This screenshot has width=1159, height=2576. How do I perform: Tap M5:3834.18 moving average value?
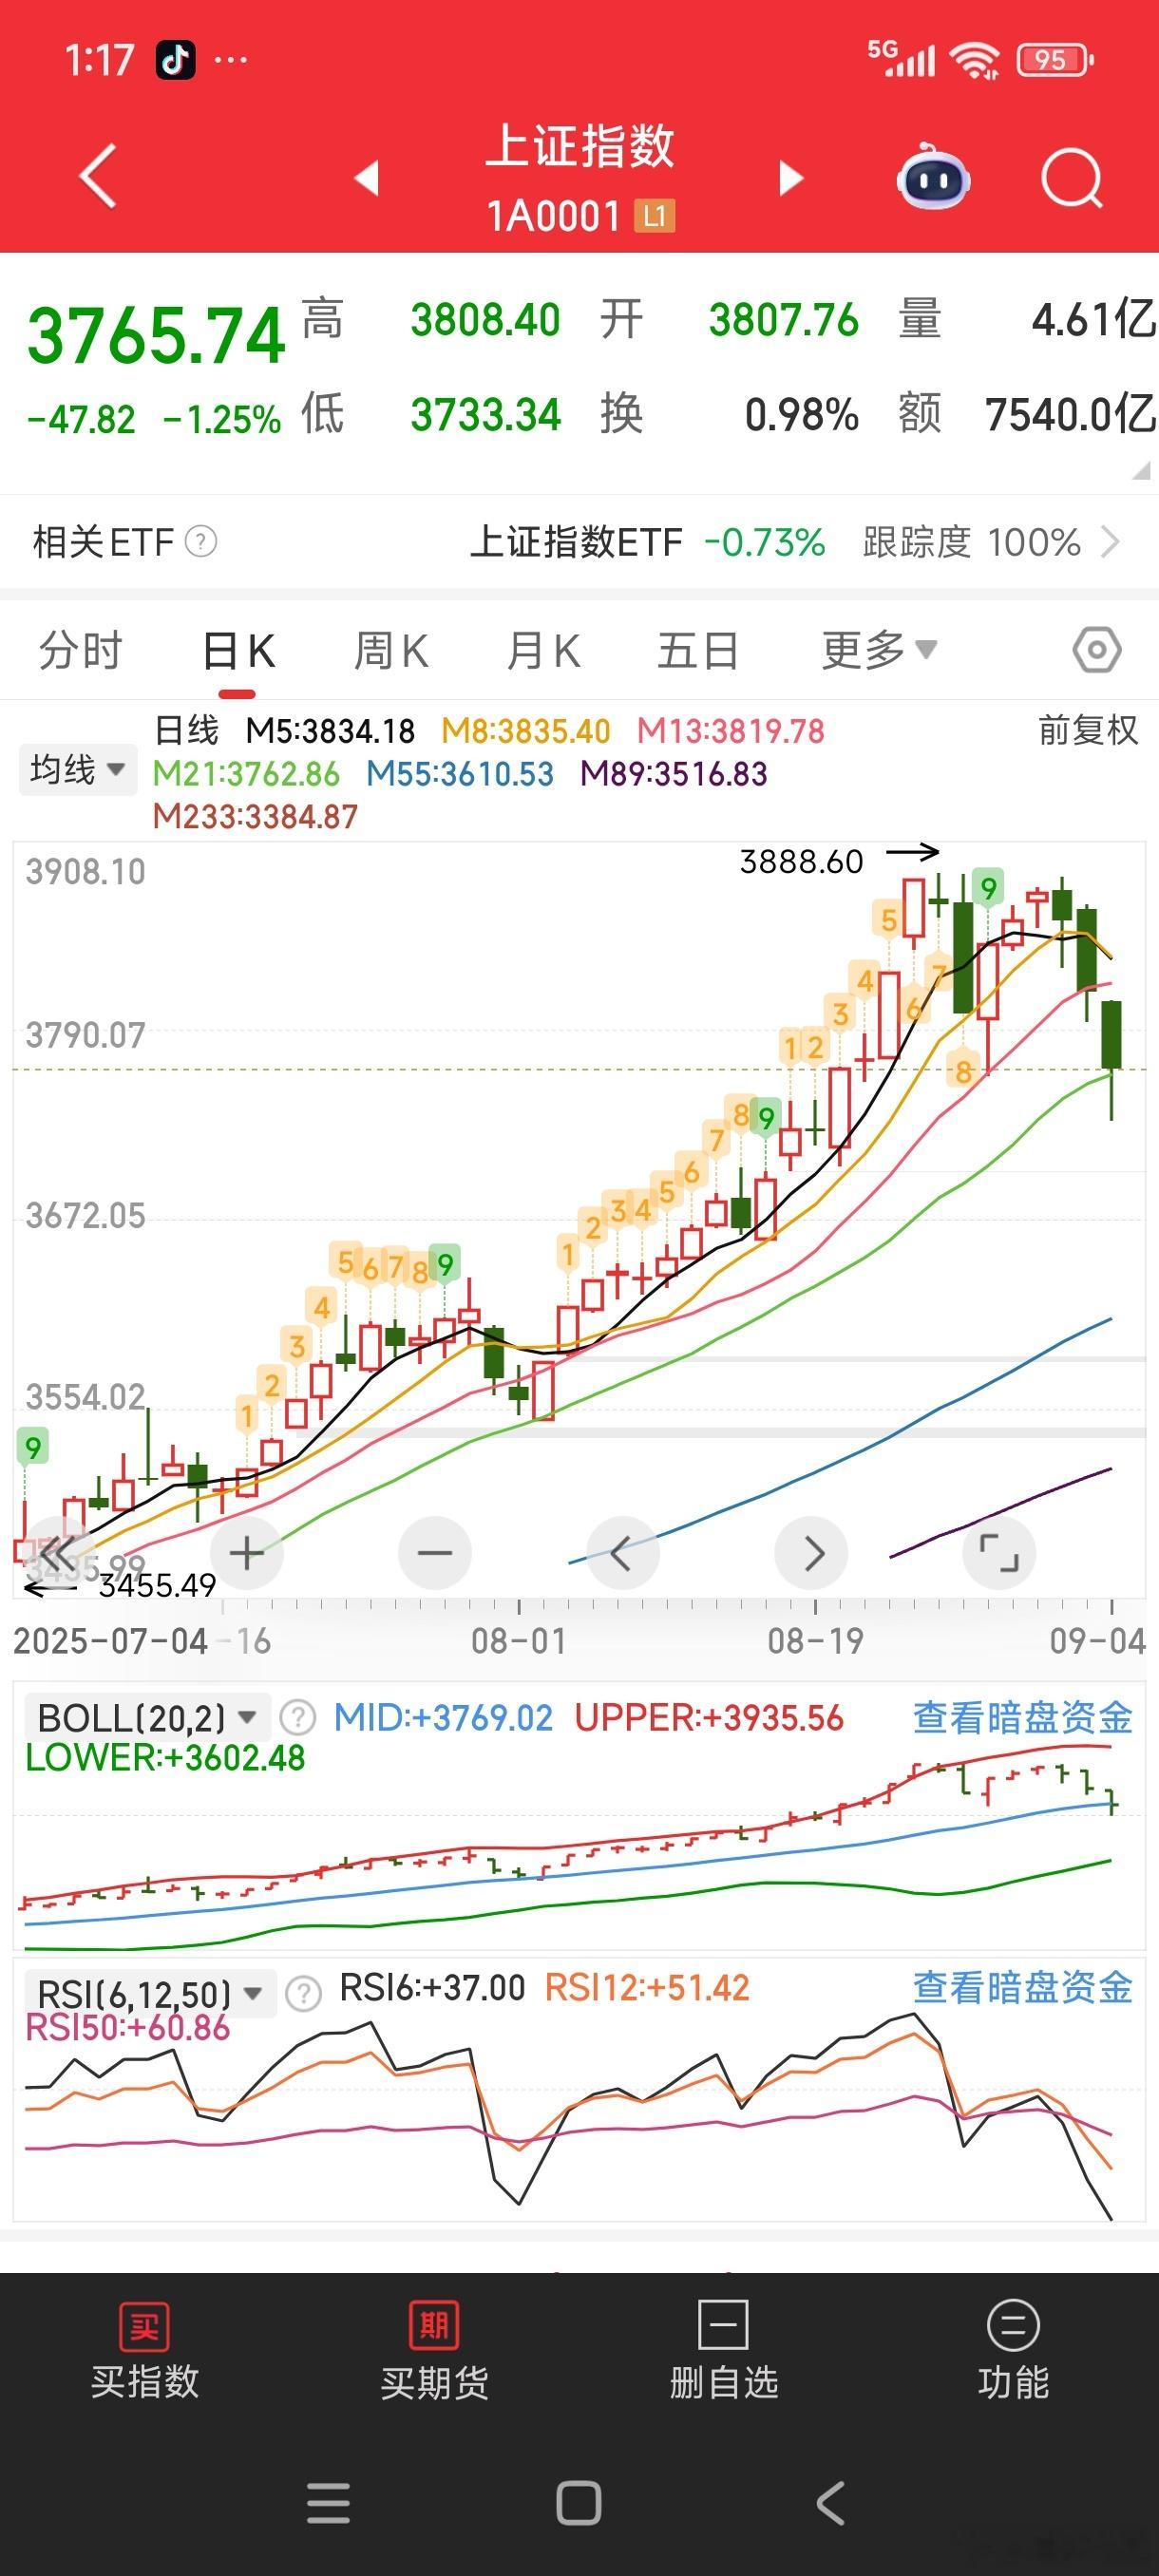330,731
